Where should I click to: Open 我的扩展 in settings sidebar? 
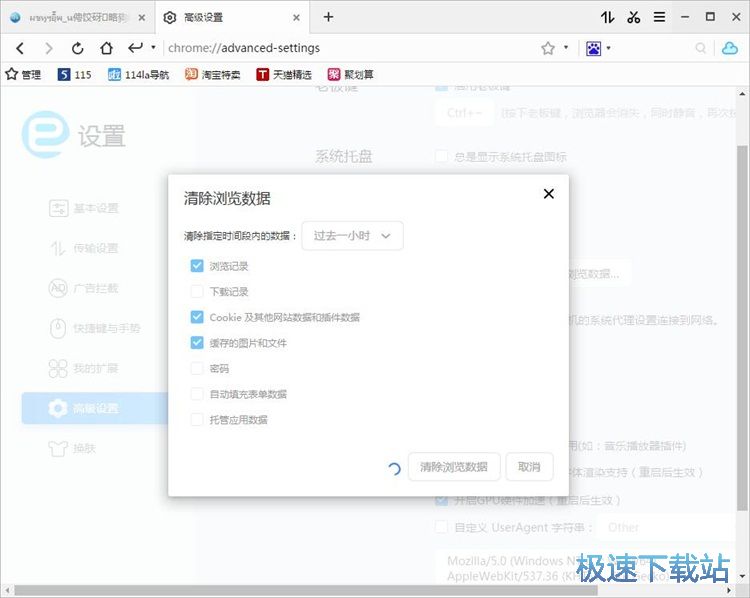(84, 368)
